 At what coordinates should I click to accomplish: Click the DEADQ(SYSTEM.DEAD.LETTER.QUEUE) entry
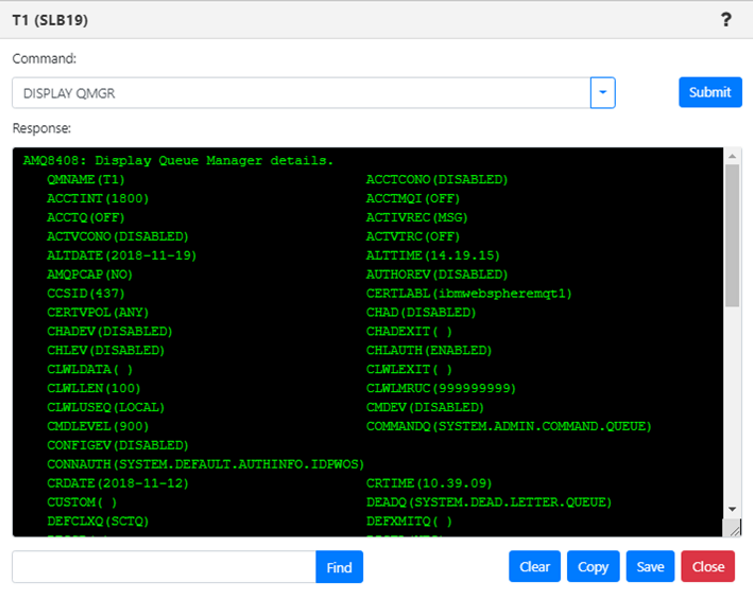pos(489,502)
